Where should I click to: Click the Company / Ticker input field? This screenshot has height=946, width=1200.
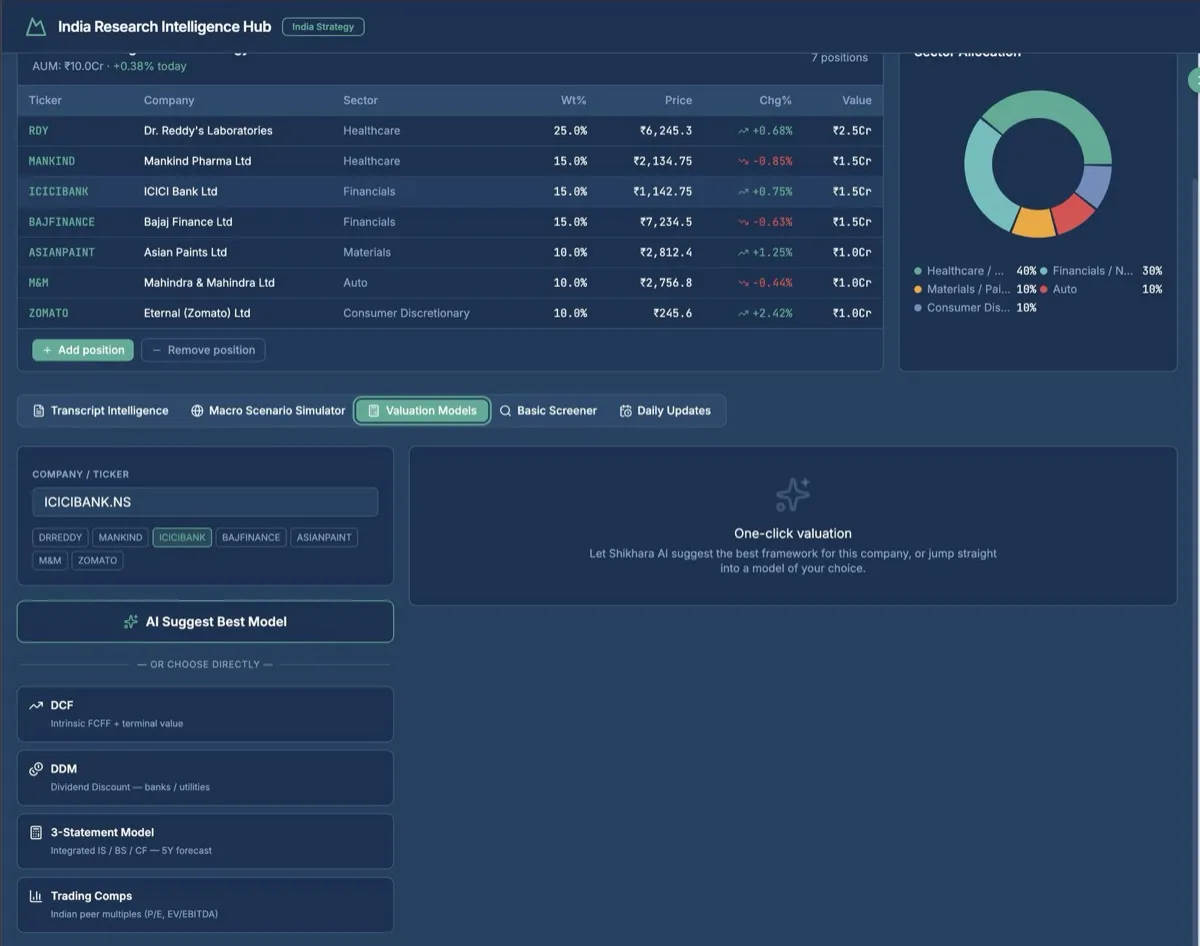pos(205,502)
